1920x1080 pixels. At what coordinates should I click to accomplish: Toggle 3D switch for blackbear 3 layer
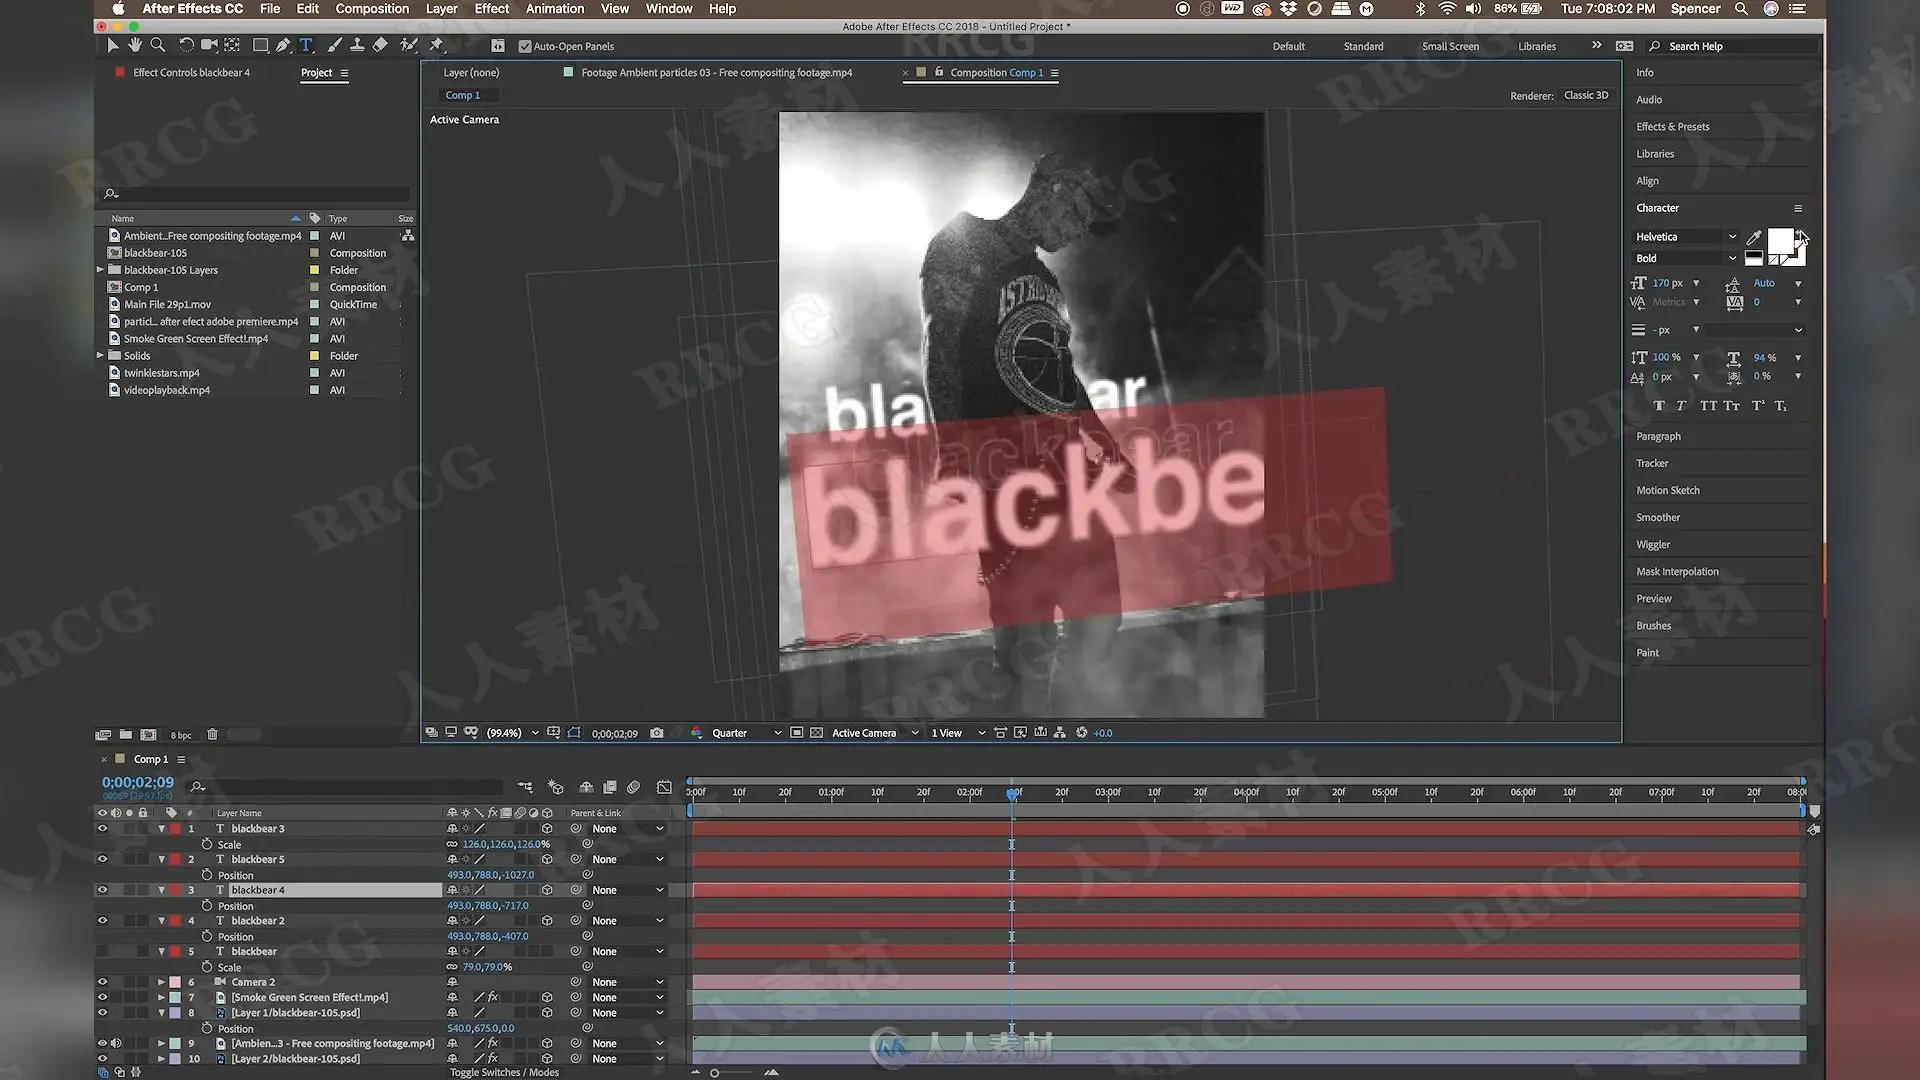547,829
